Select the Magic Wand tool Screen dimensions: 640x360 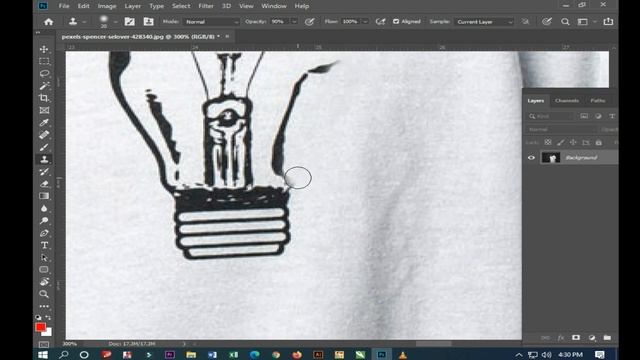pos(44,86)
